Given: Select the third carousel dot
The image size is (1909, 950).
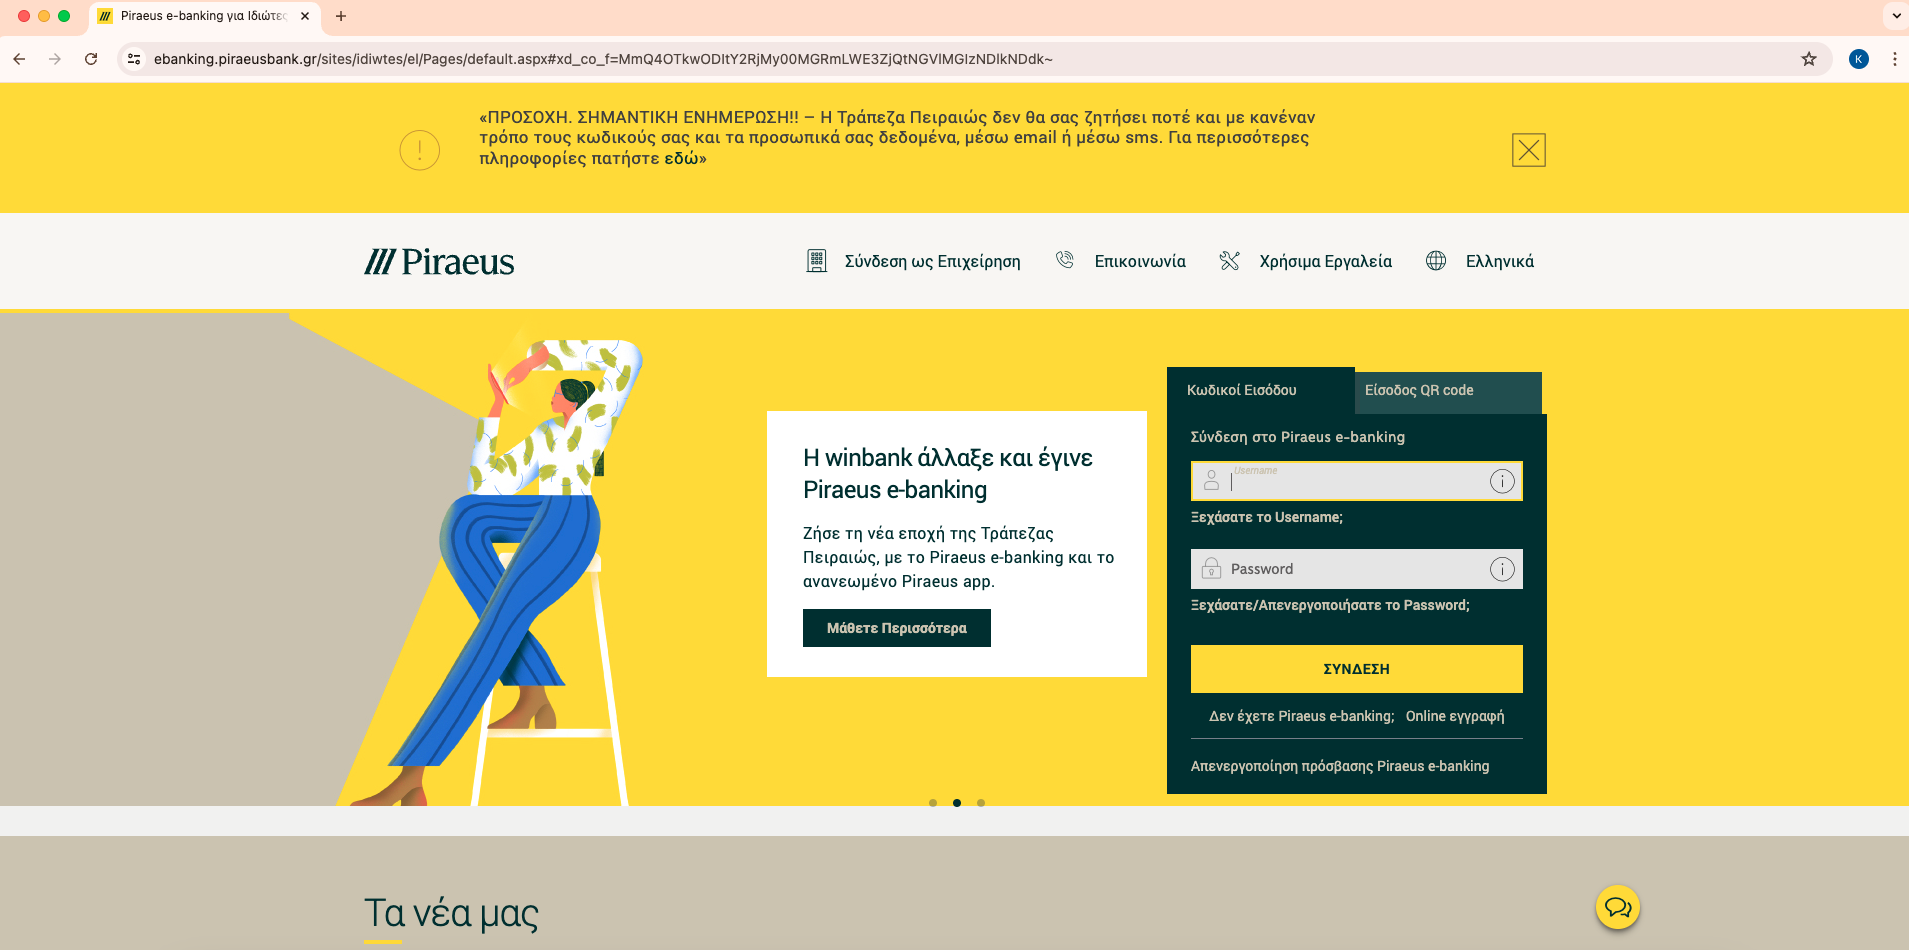Looking at the screenshot, I should click(x=981, y=803).
